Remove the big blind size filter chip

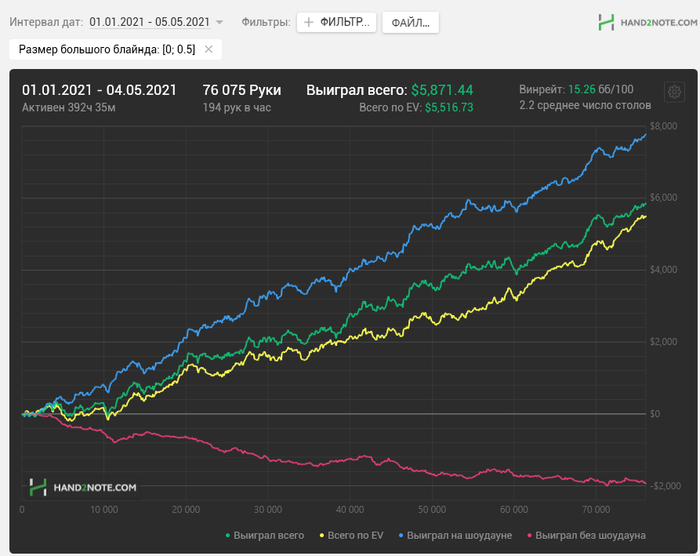tap(208, 49)
